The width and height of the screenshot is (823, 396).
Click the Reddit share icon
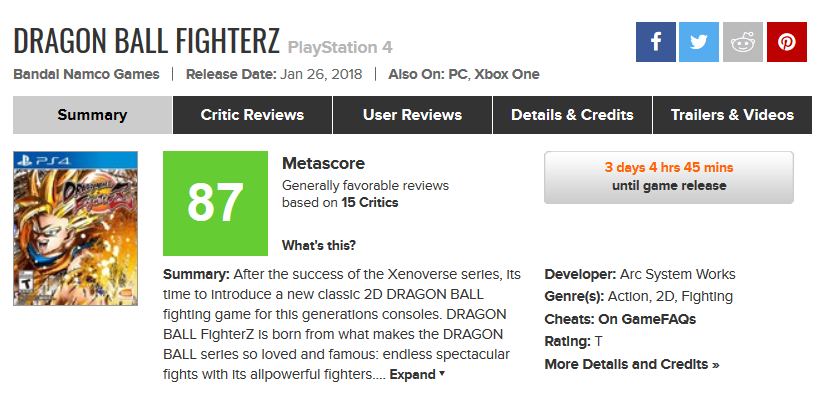point(743,42)
